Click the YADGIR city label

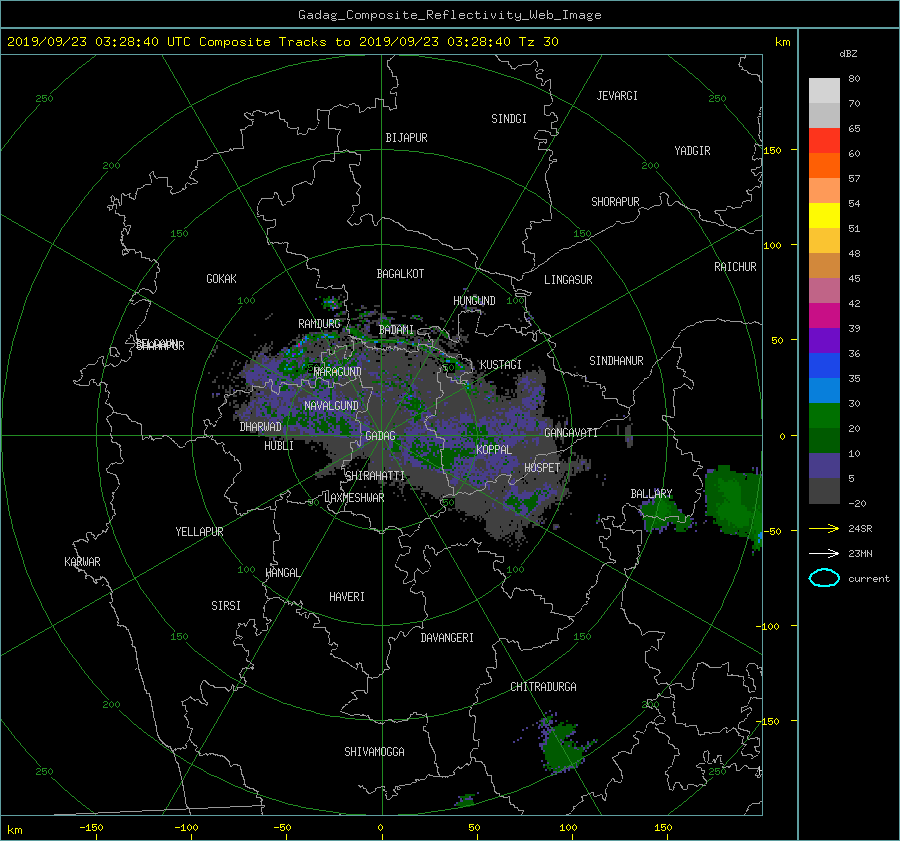pos(692,151)
